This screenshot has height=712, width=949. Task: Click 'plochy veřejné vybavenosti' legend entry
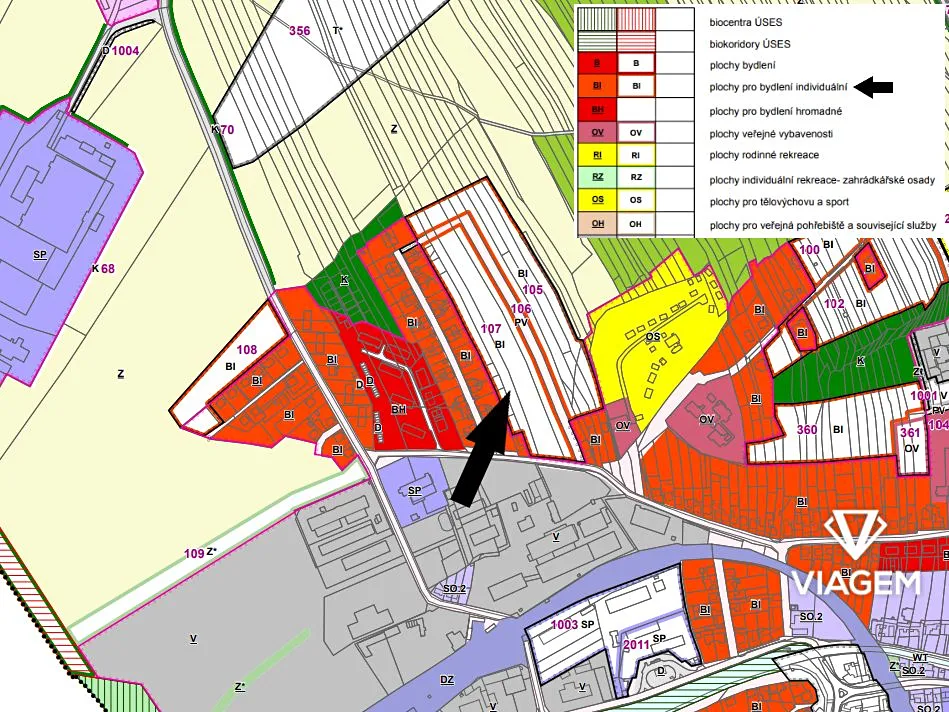[x=770, y=134]
